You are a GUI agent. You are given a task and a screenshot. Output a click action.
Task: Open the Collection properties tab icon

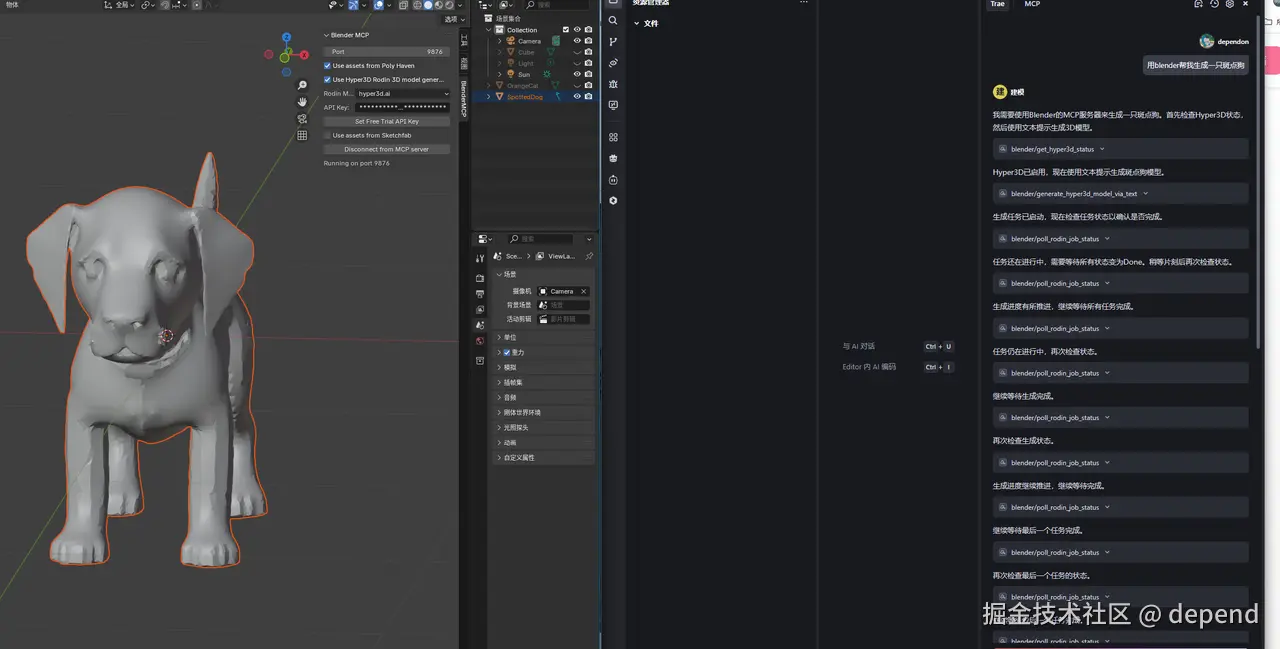pyautogui.click(x=480, y=361)
